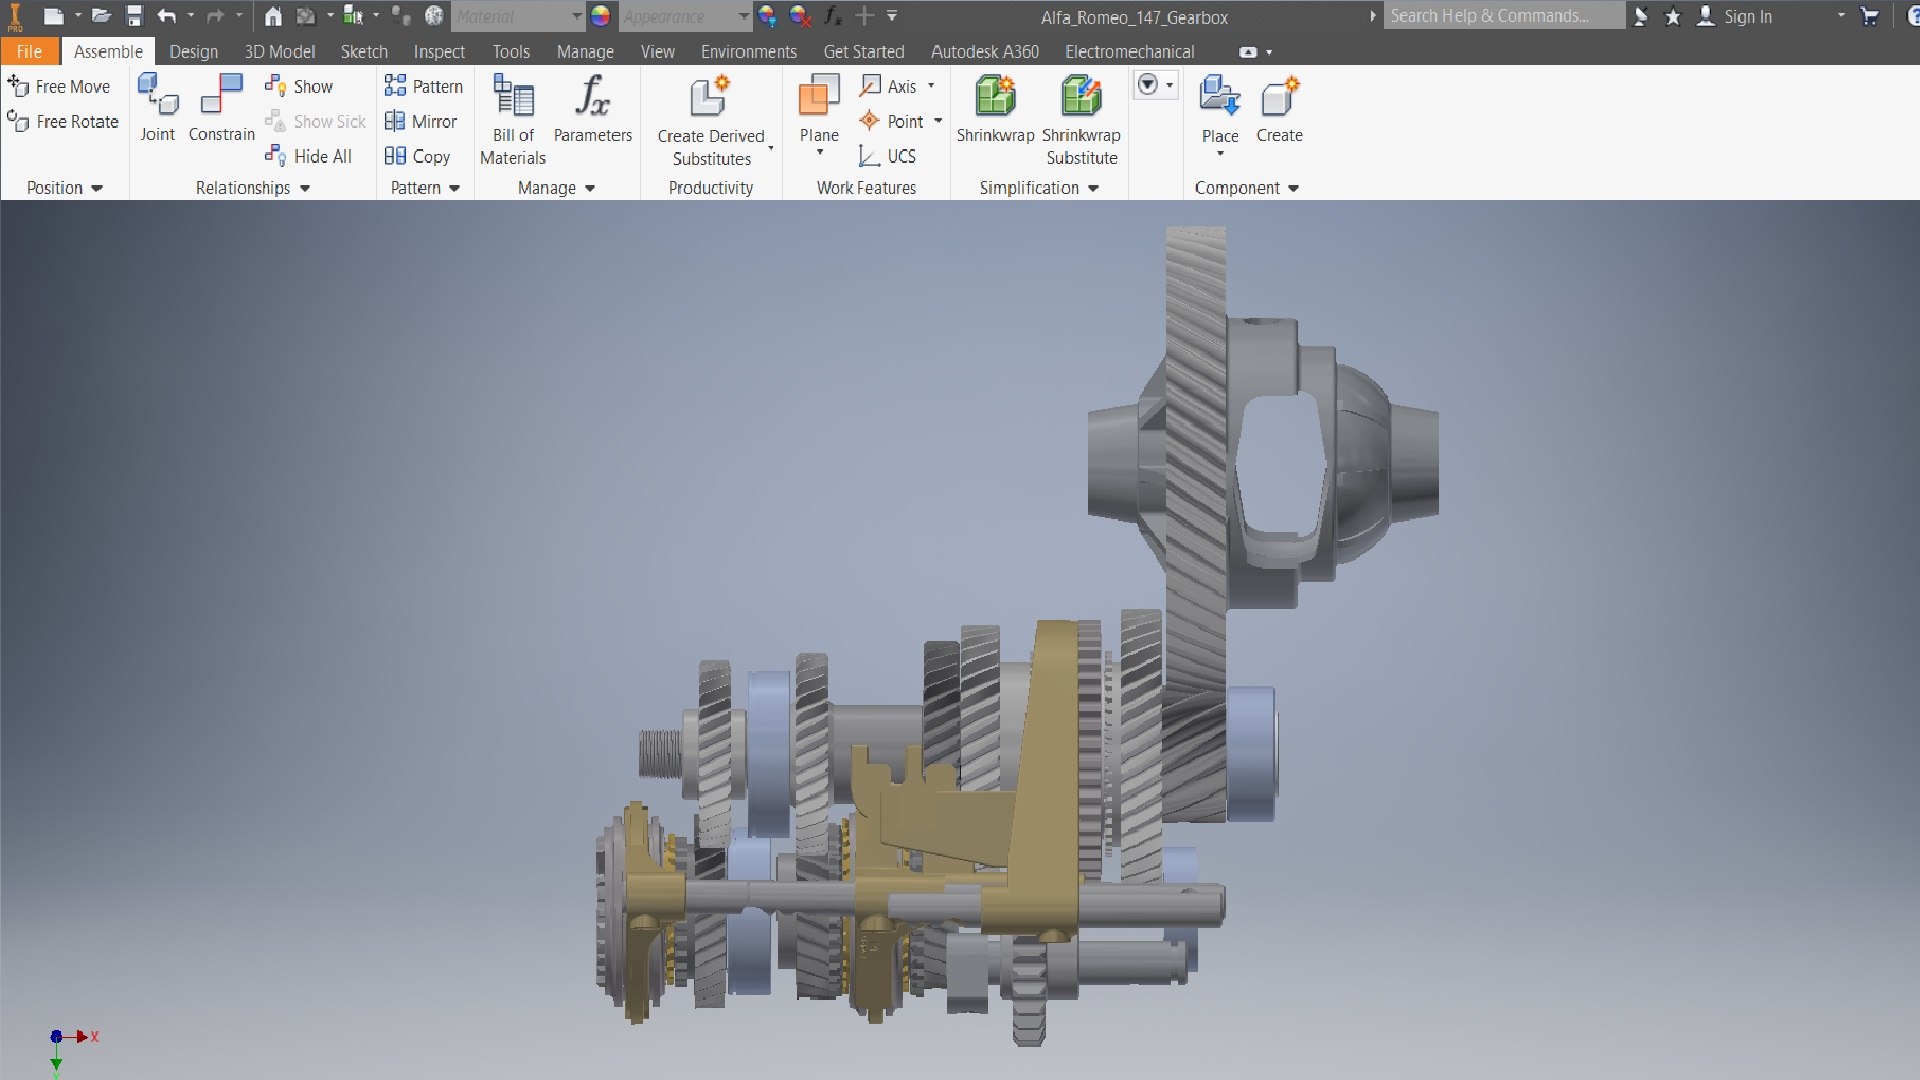Click the Save disk icon
The width and height of the screenshot is (1920, 1080).
tap(134, 16)
